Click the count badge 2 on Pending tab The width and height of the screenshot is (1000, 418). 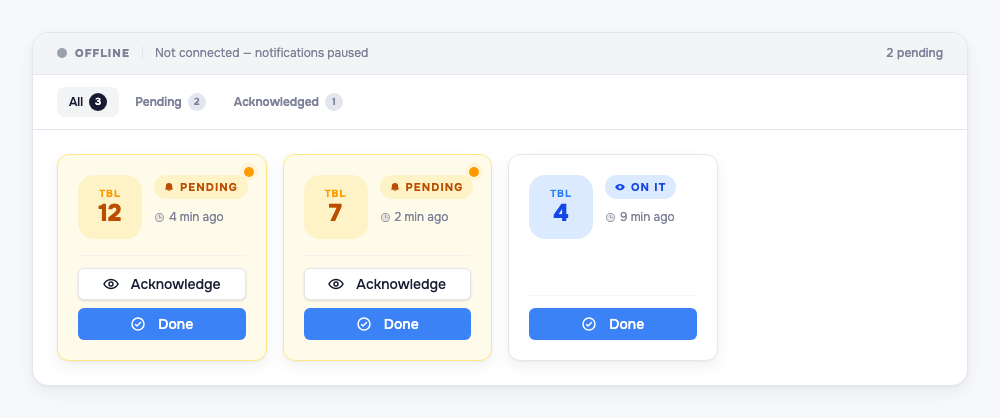tap(197, 102)
